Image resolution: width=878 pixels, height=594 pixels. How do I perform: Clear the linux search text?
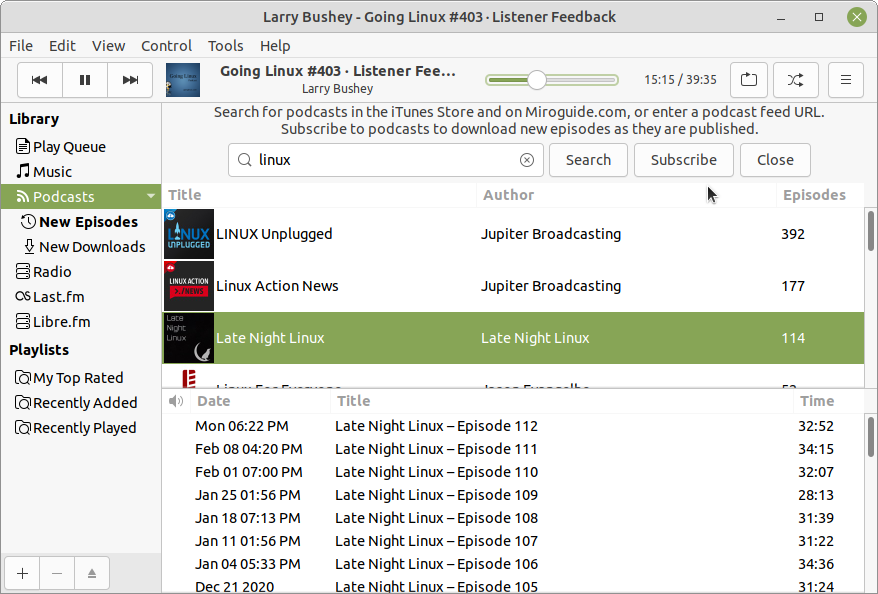click(x=526, y=160)
